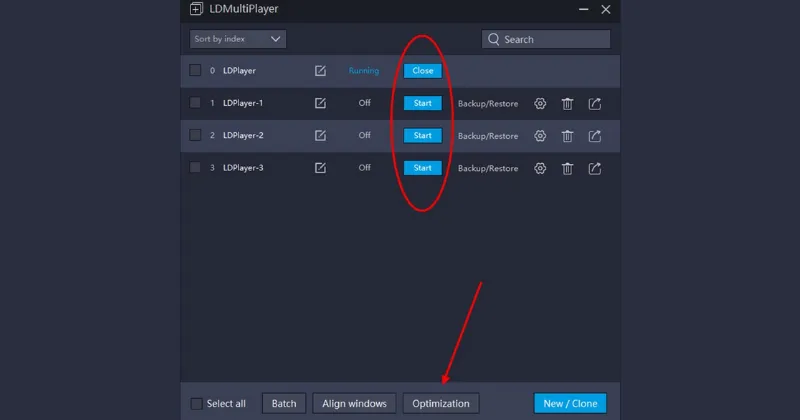Image resolution: width=800 pixels, height=420 pixels.
Task: Delete the LDPlayer-1 instance via trash icon
Action: [x=567, y=103]
